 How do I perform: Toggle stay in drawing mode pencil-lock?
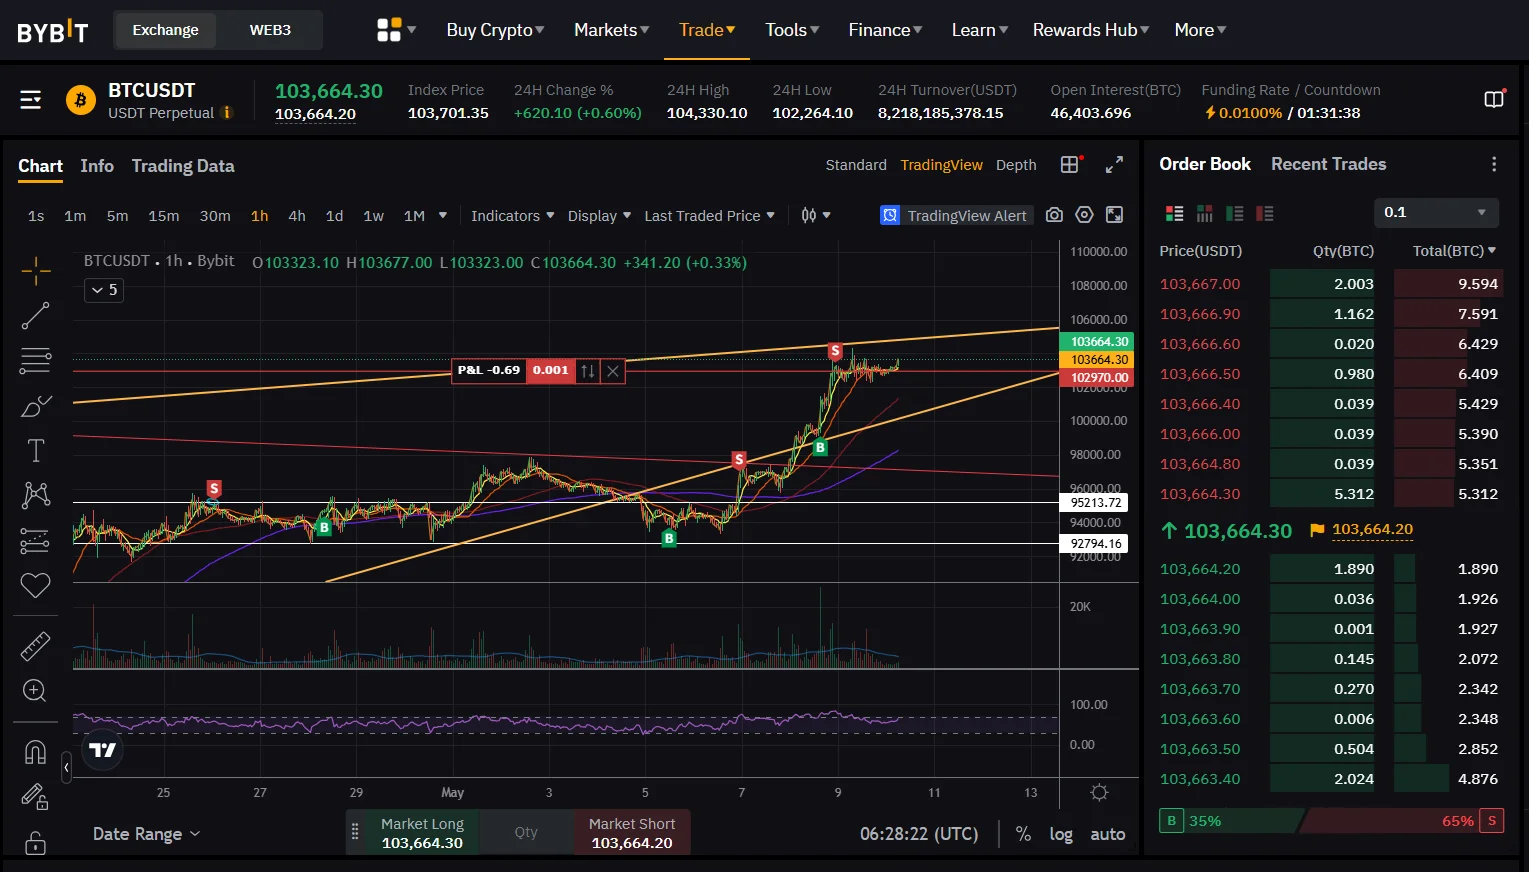tap(36, 796)
